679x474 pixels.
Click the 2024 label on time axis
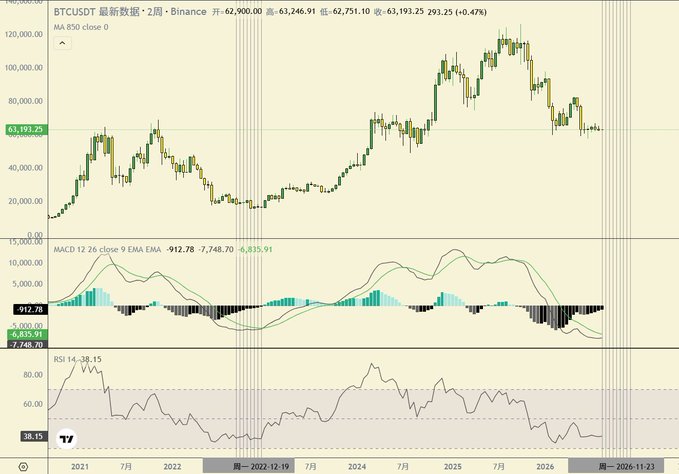coord(357,466)
